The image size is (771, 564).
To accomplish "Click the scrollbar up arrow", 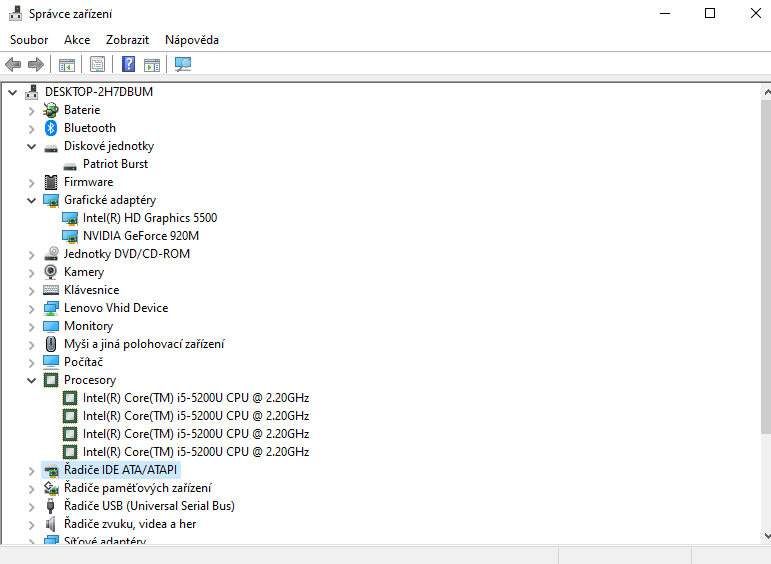I will [x=767, y=92].
